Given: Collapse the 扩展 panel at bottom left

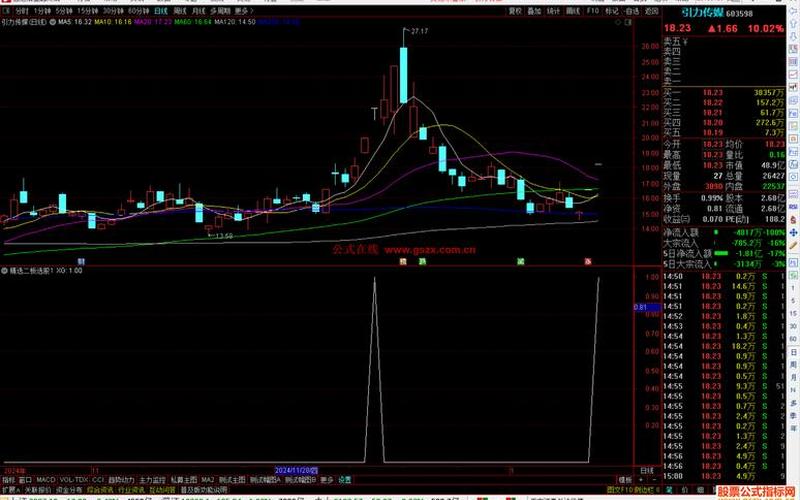Looking at the screenshot, I should (x=10, y=490).
